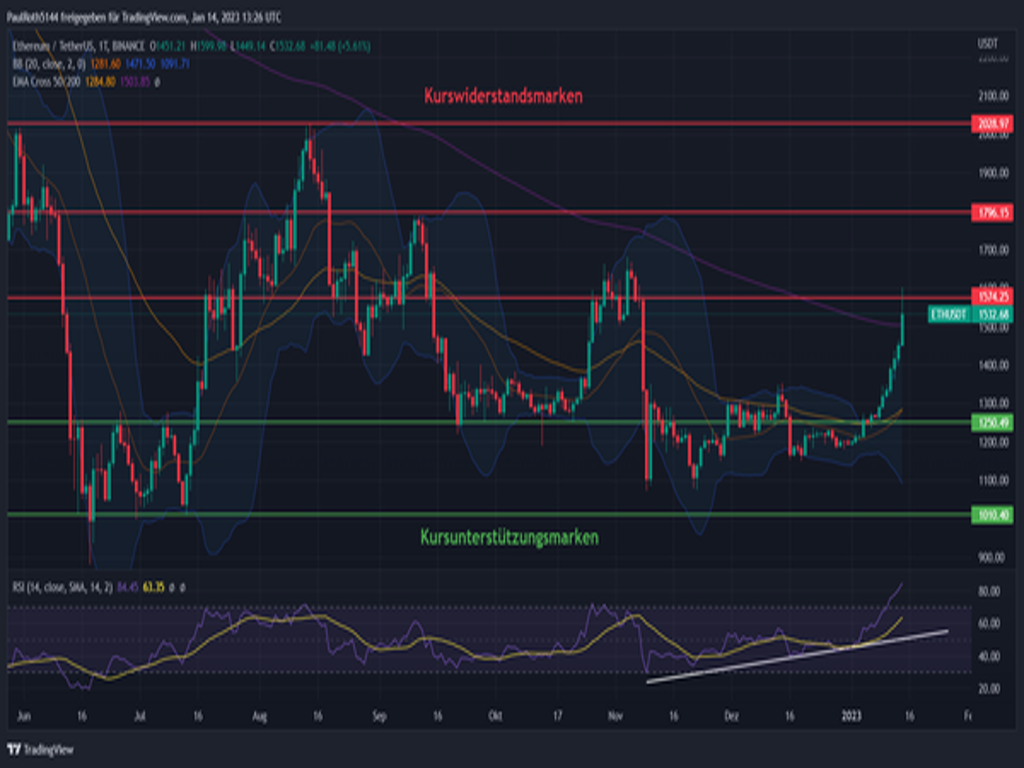Click the USDT currency label on price axis

[987, 44]
